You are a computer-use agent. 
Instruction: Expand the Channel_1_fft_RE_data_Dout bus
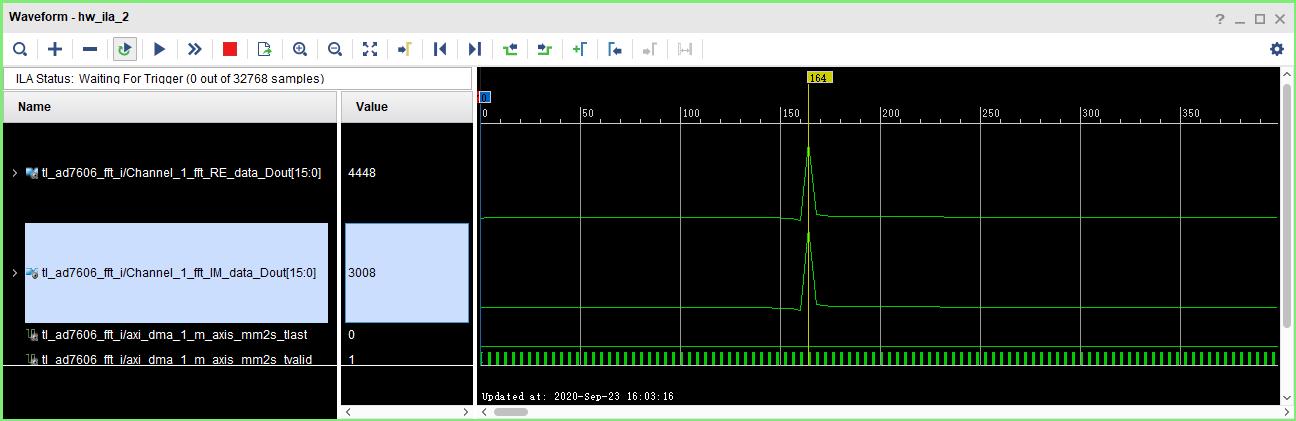tap(15, 173)
